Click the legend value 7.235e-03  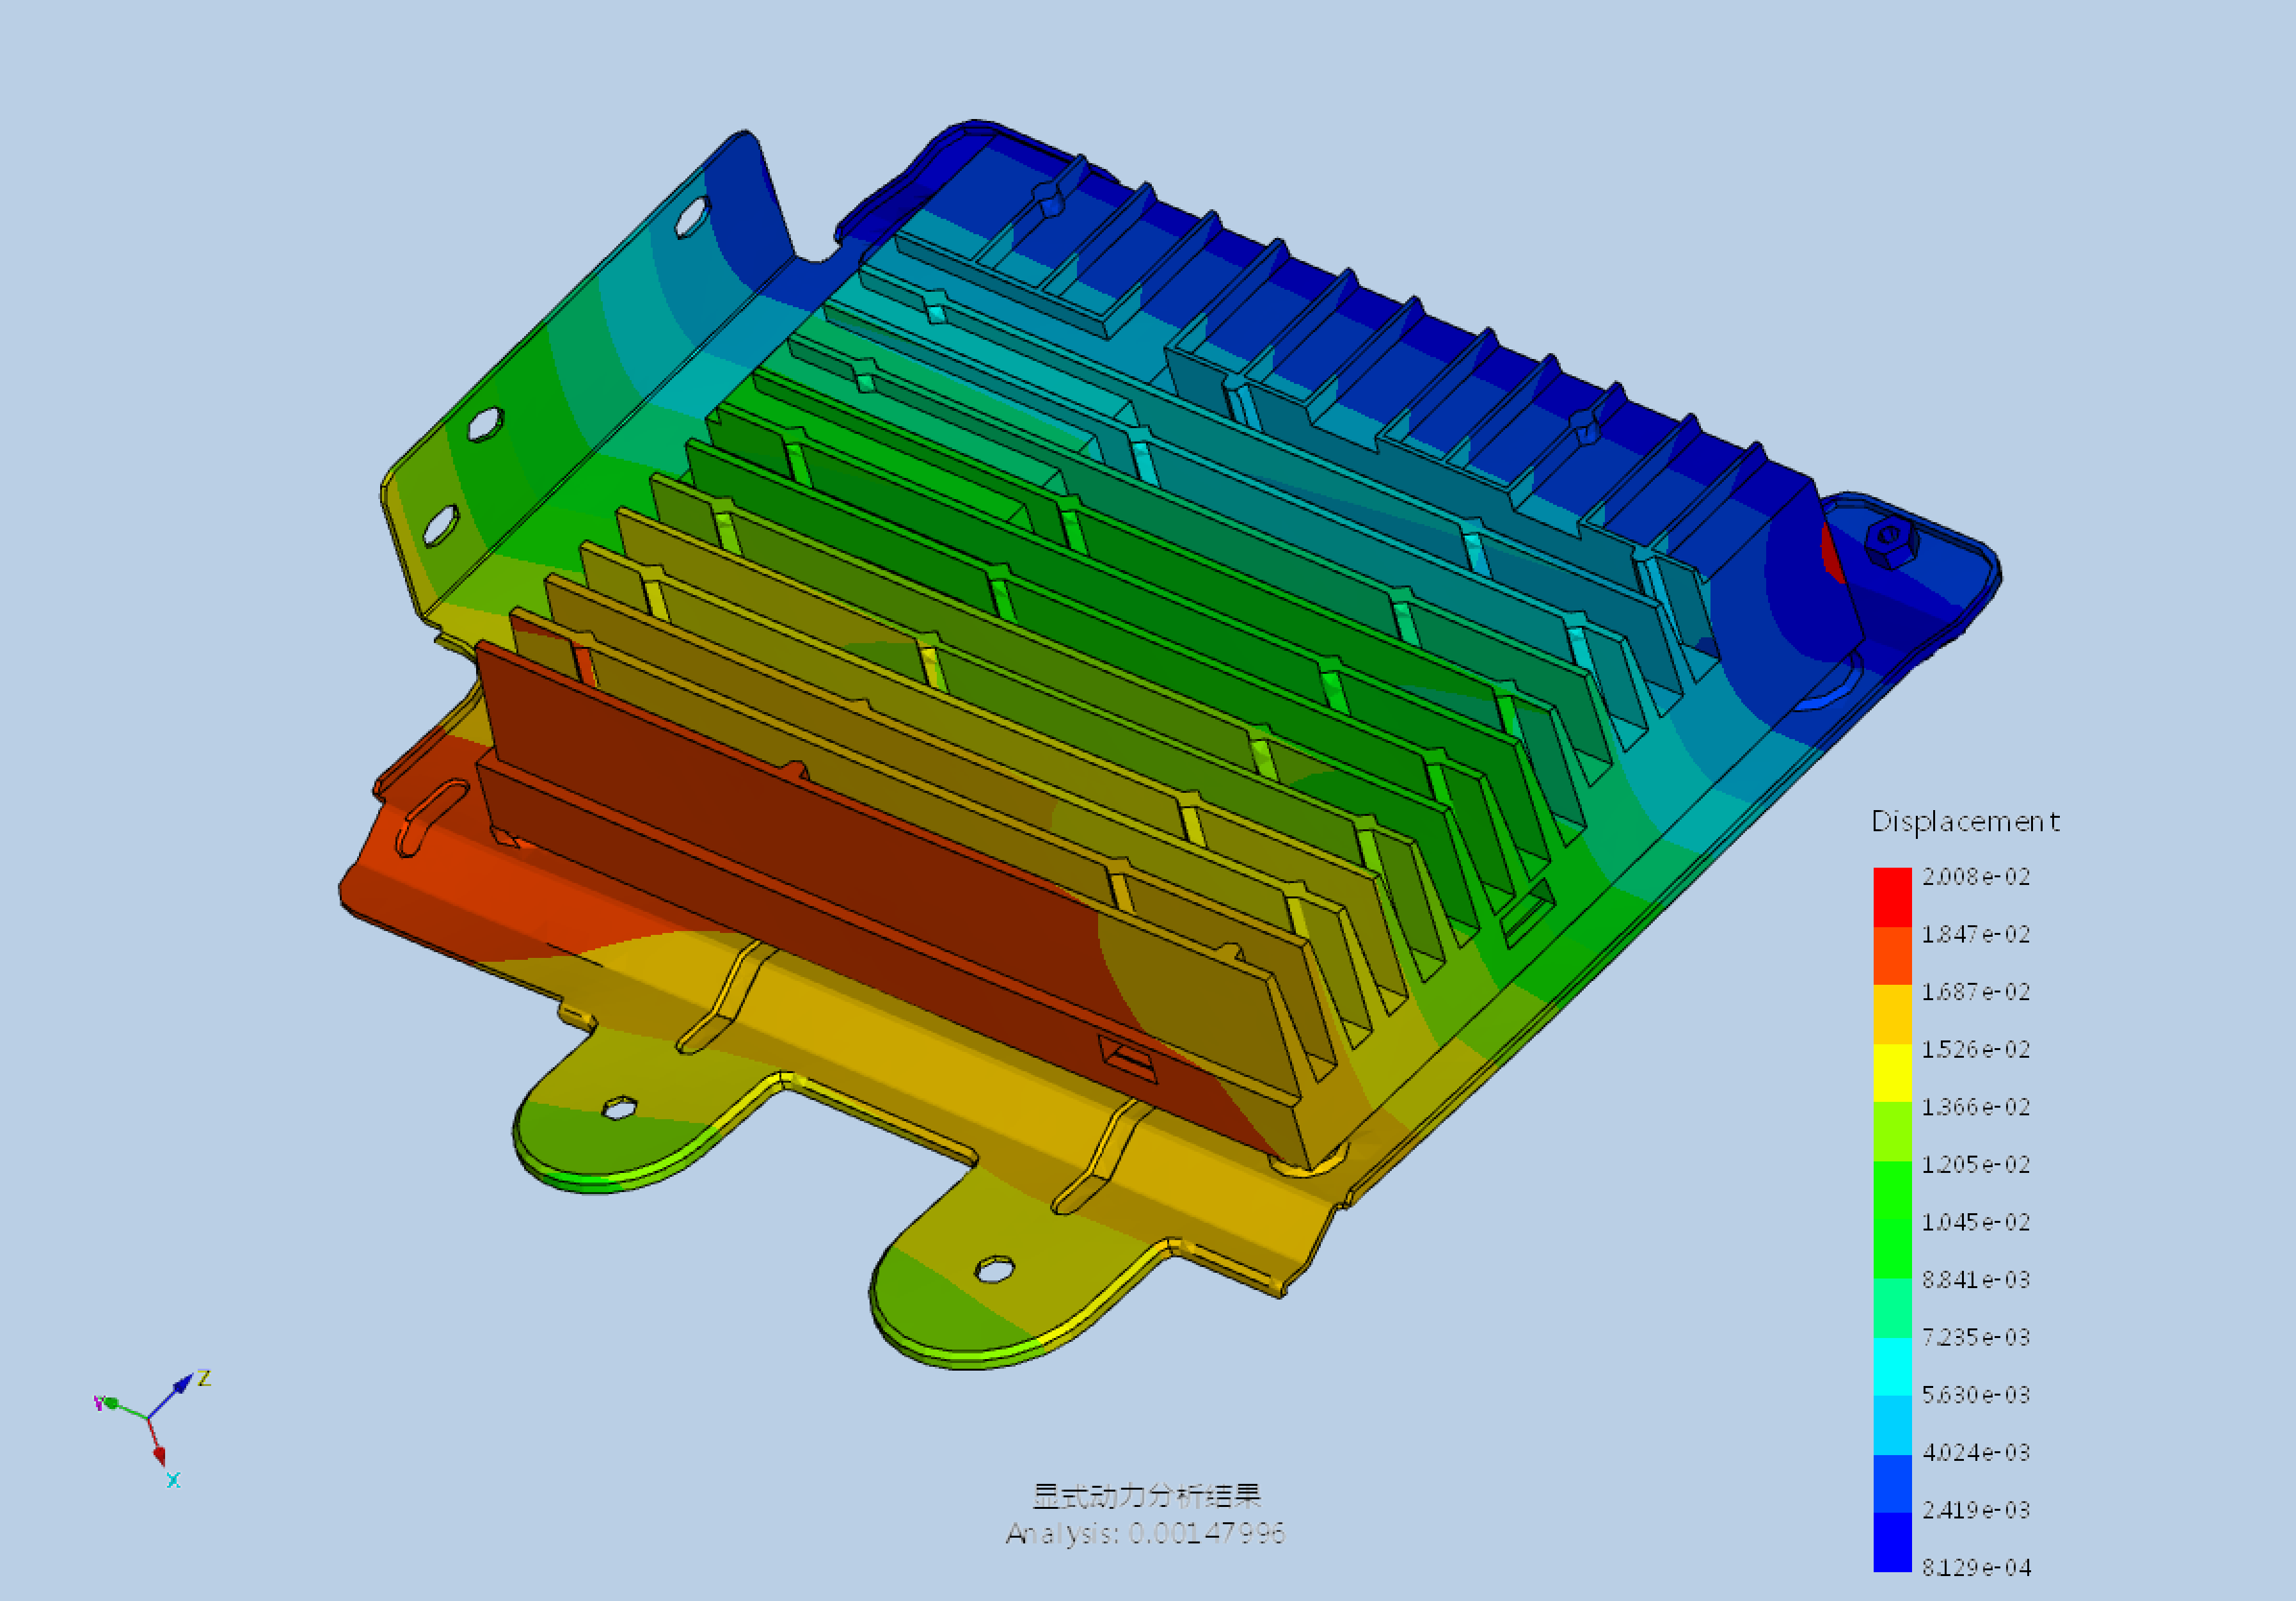pos(1976,1337)
